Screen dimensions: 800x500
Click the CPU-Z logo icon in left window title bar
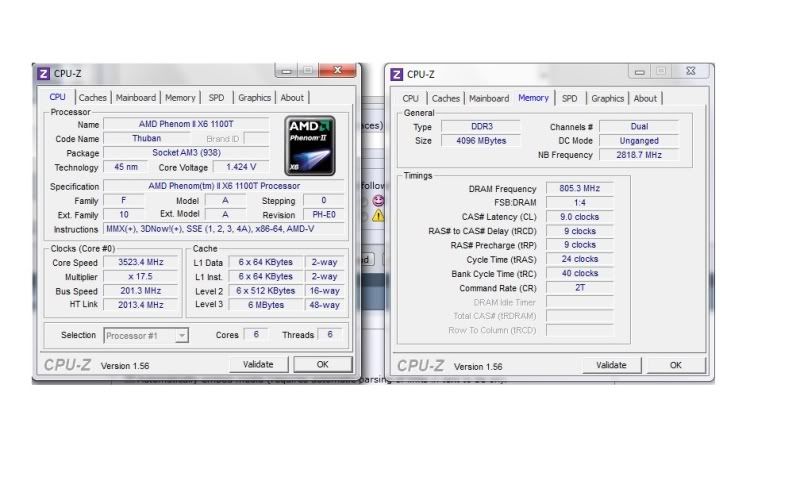coord(43,73)
